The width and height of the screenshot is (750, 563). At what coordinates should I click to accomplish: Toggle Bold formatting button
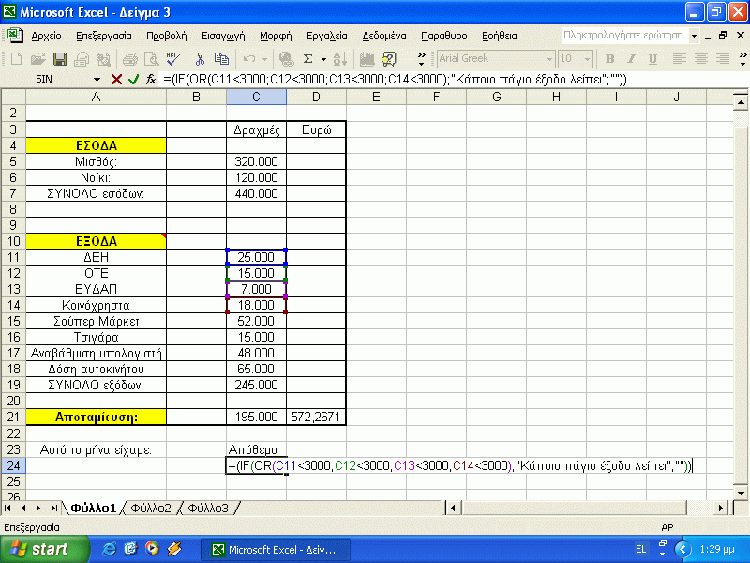click(x=610, y=59)
